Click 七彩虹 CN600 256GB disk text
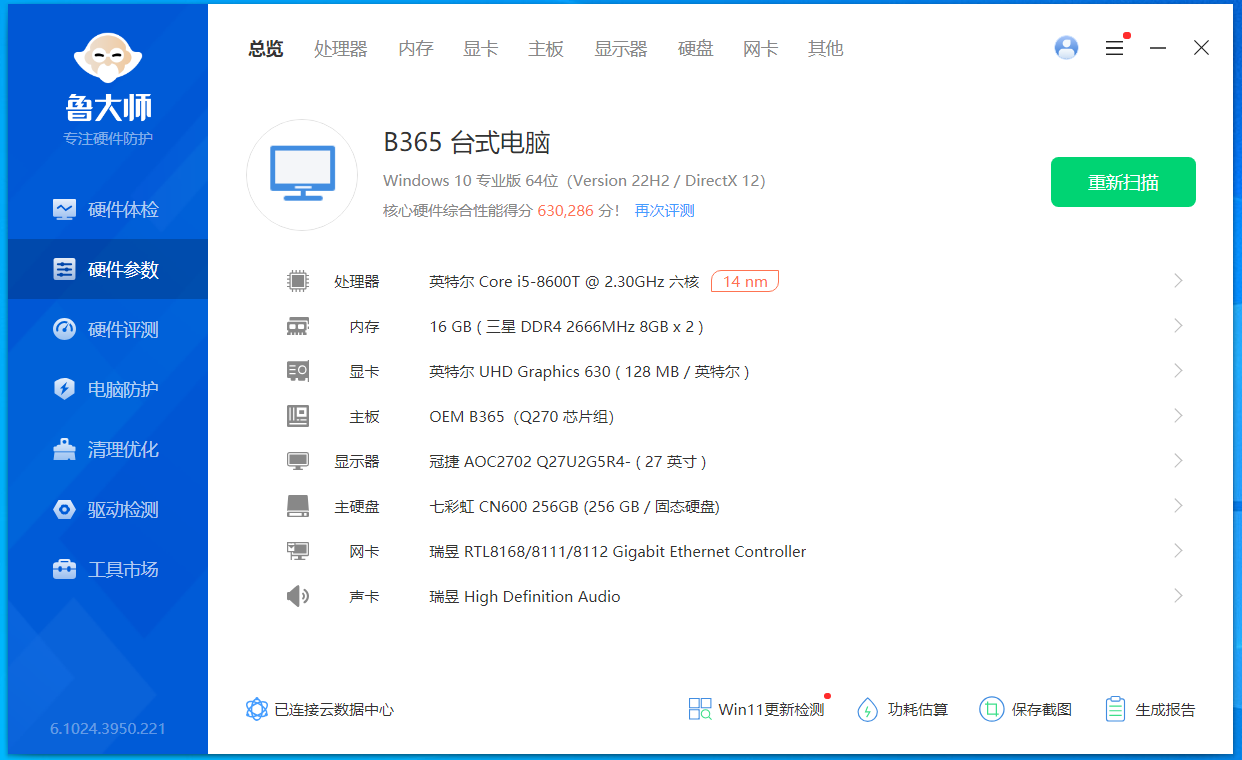Image resolution: width=1242 pixels, height=760 pixels. click(574, 507)
